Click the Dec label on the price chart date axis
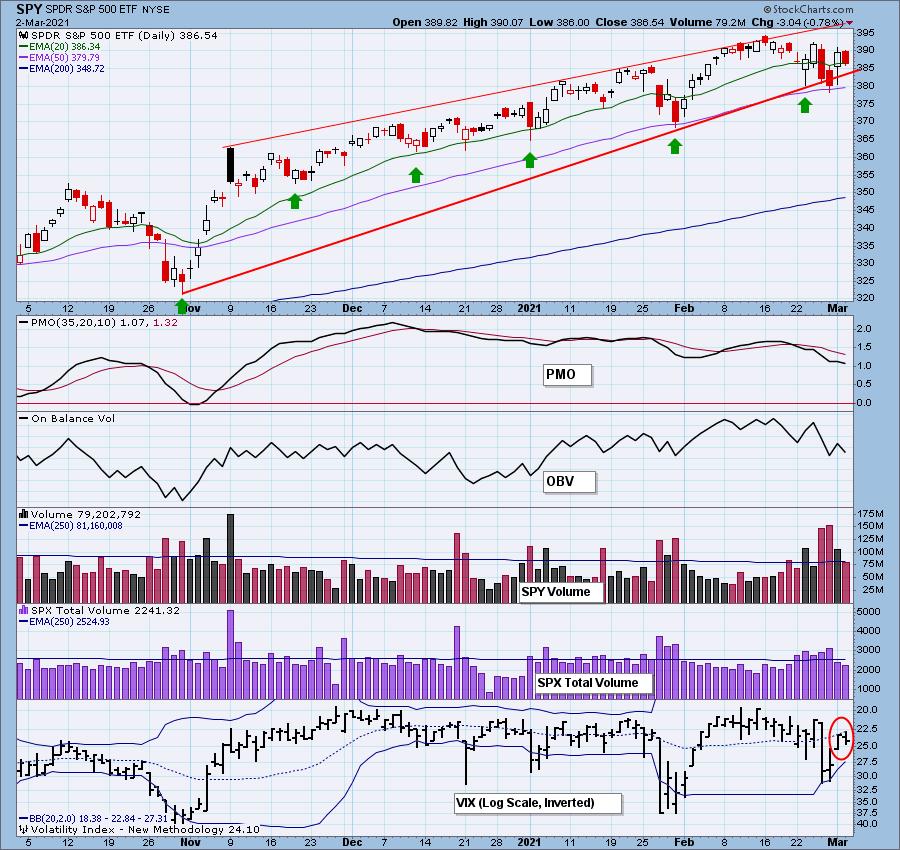The height and width of the screenshot is (850, 900). pyautogui.click(x=351, y=308)
